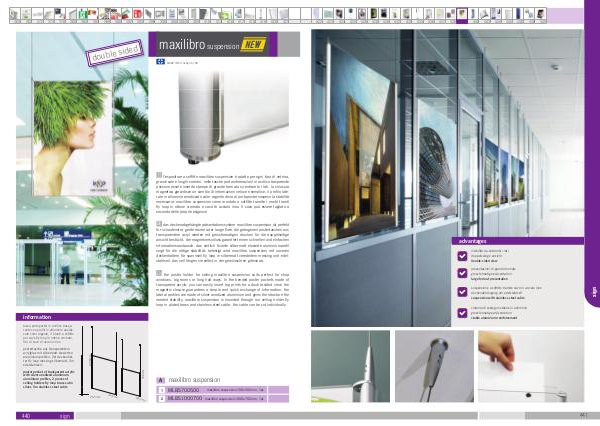
Task: Click the 'sign' label in the footer
Action: (x=65, y=416)
